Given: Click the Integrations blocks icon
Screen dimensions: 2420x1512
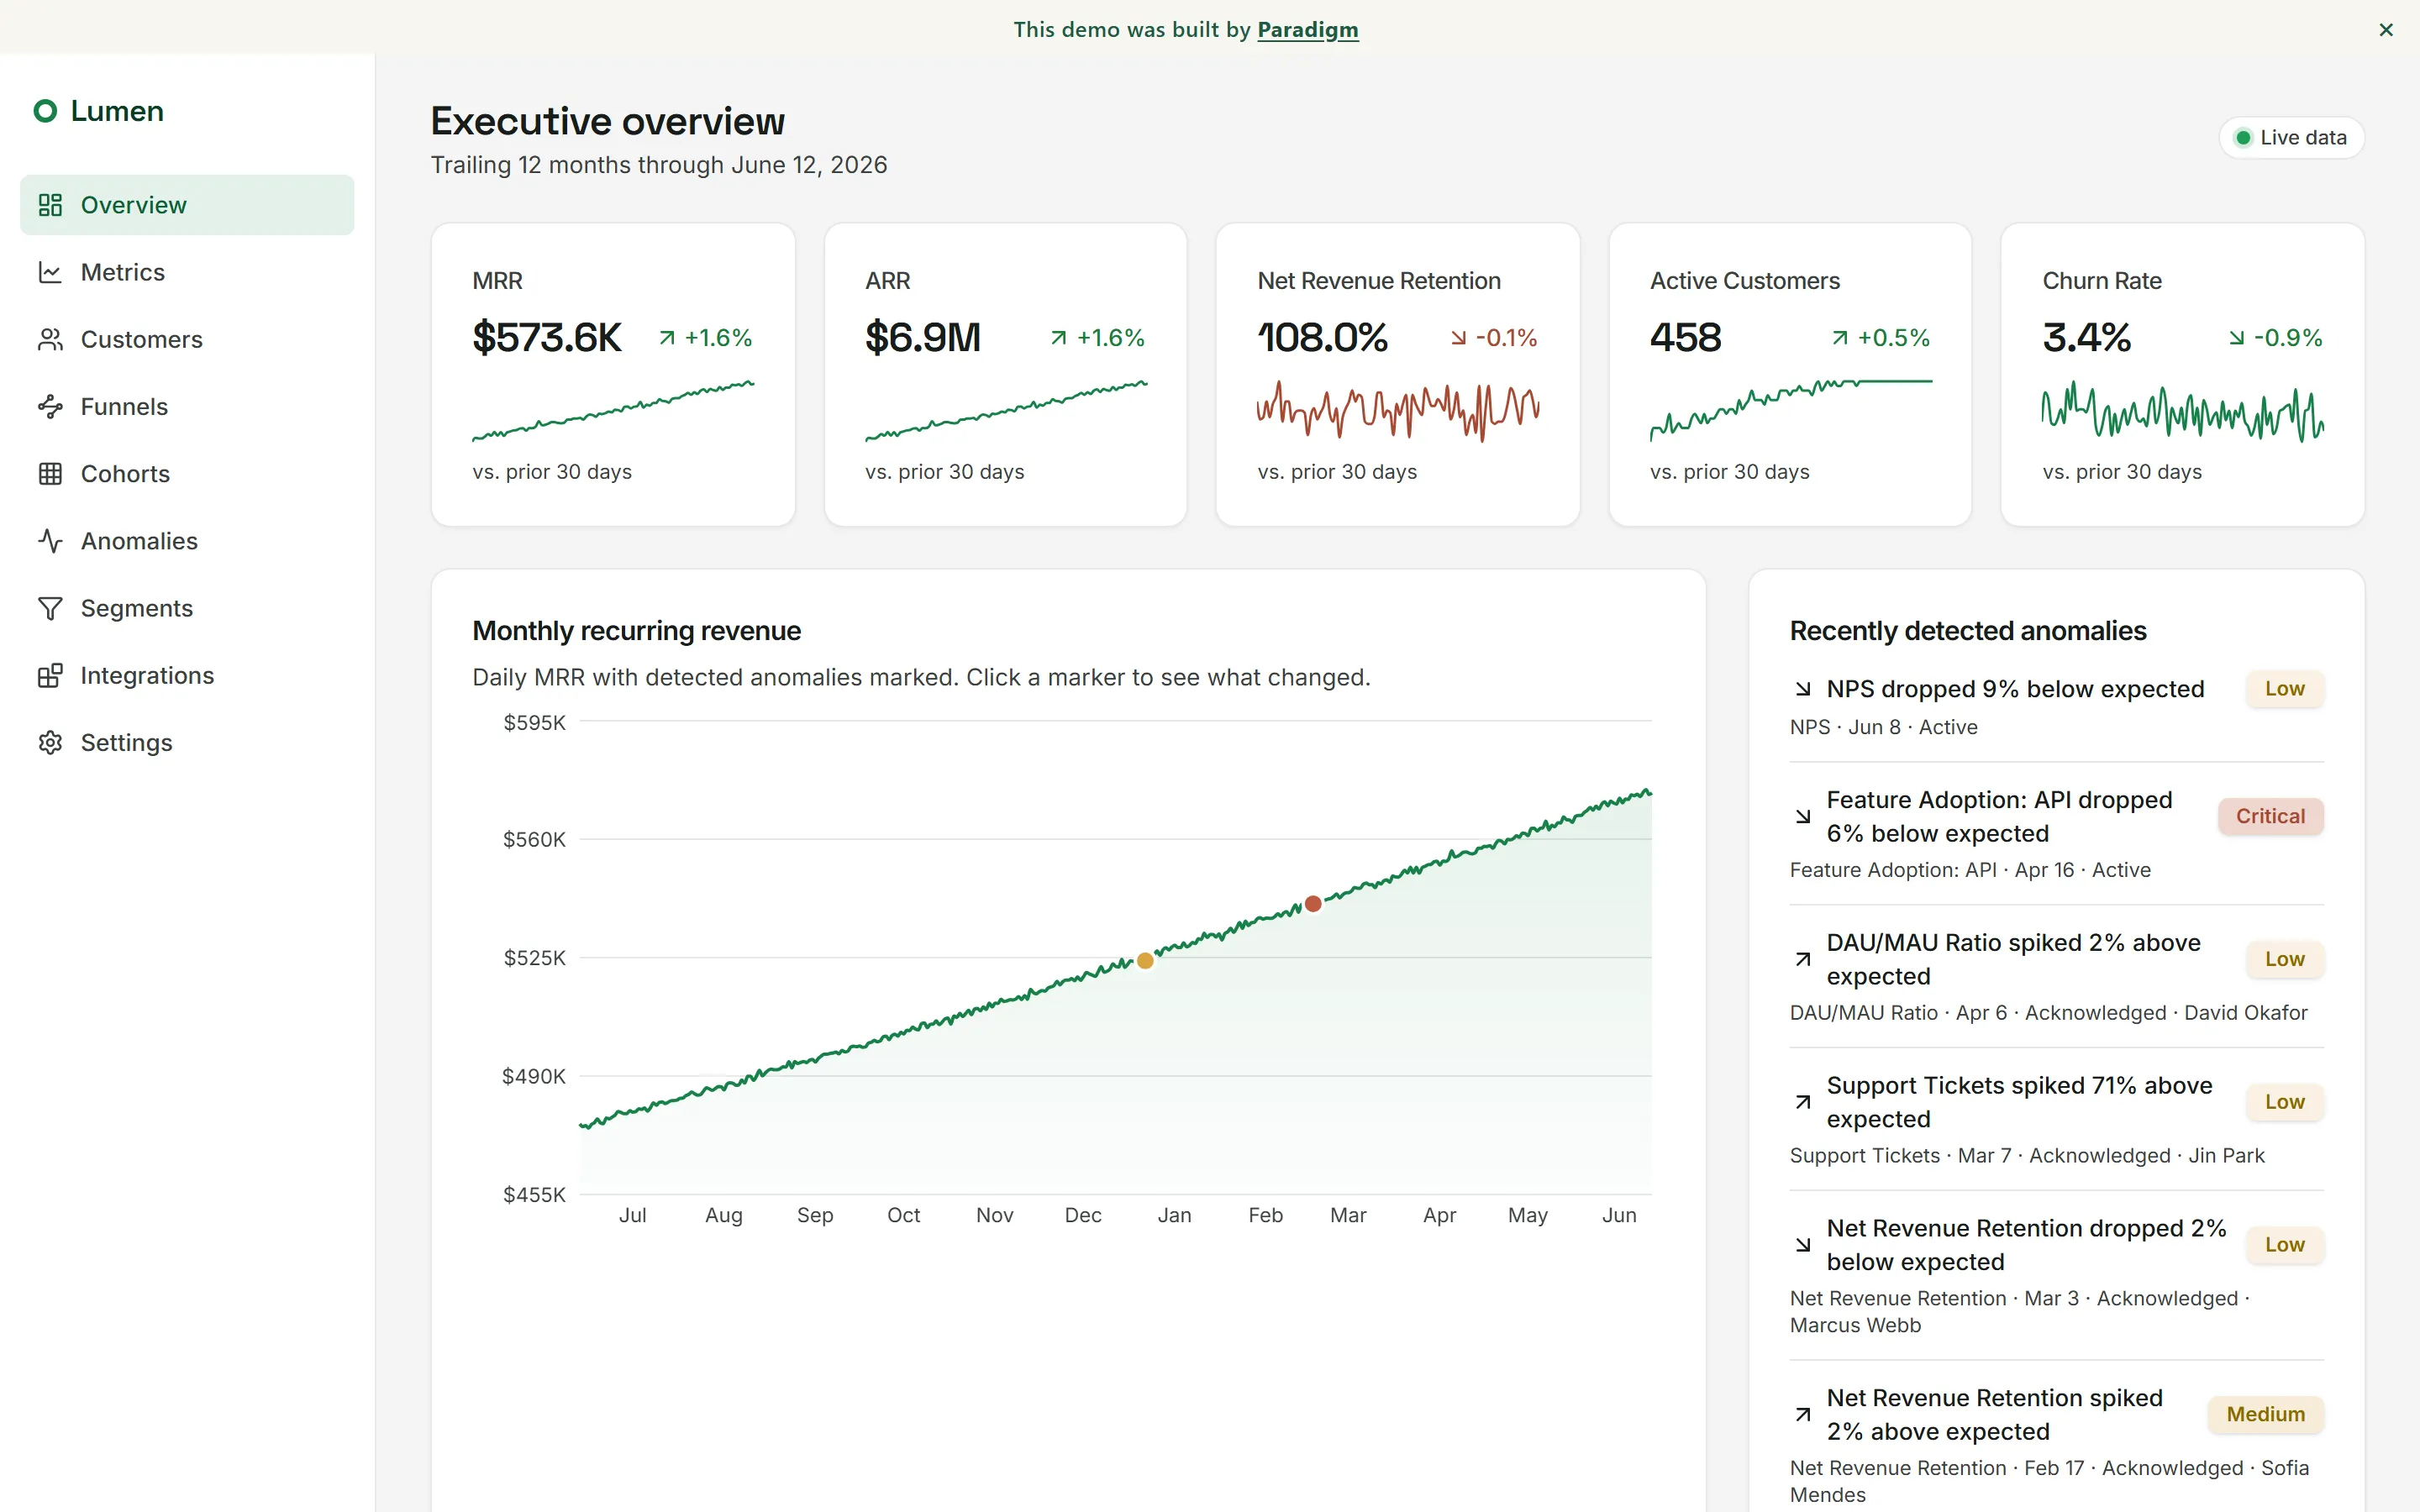Looking at the screenshot, I should click(50, 675).
